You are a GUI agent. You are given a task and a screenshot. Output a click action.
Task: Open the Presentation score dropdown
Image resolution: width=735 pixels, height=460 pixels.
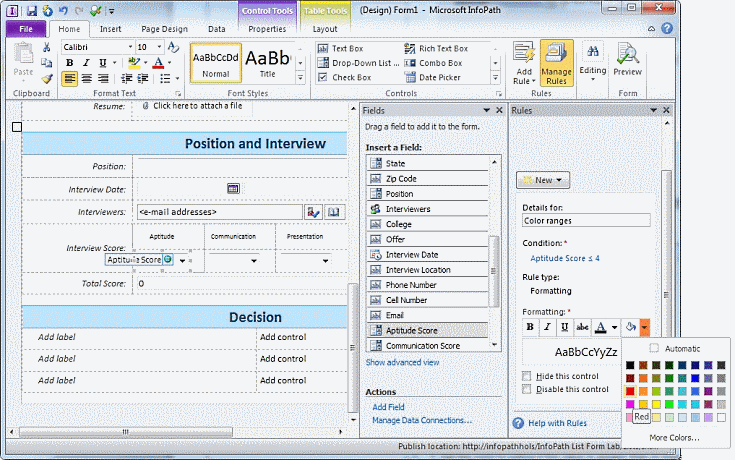pyautogui.click(x=325, y=261)
